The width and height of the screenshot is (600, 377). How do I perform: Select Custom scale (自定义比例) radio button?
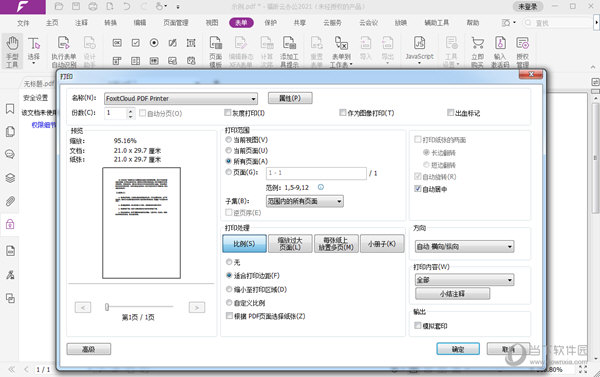point(229,302)
